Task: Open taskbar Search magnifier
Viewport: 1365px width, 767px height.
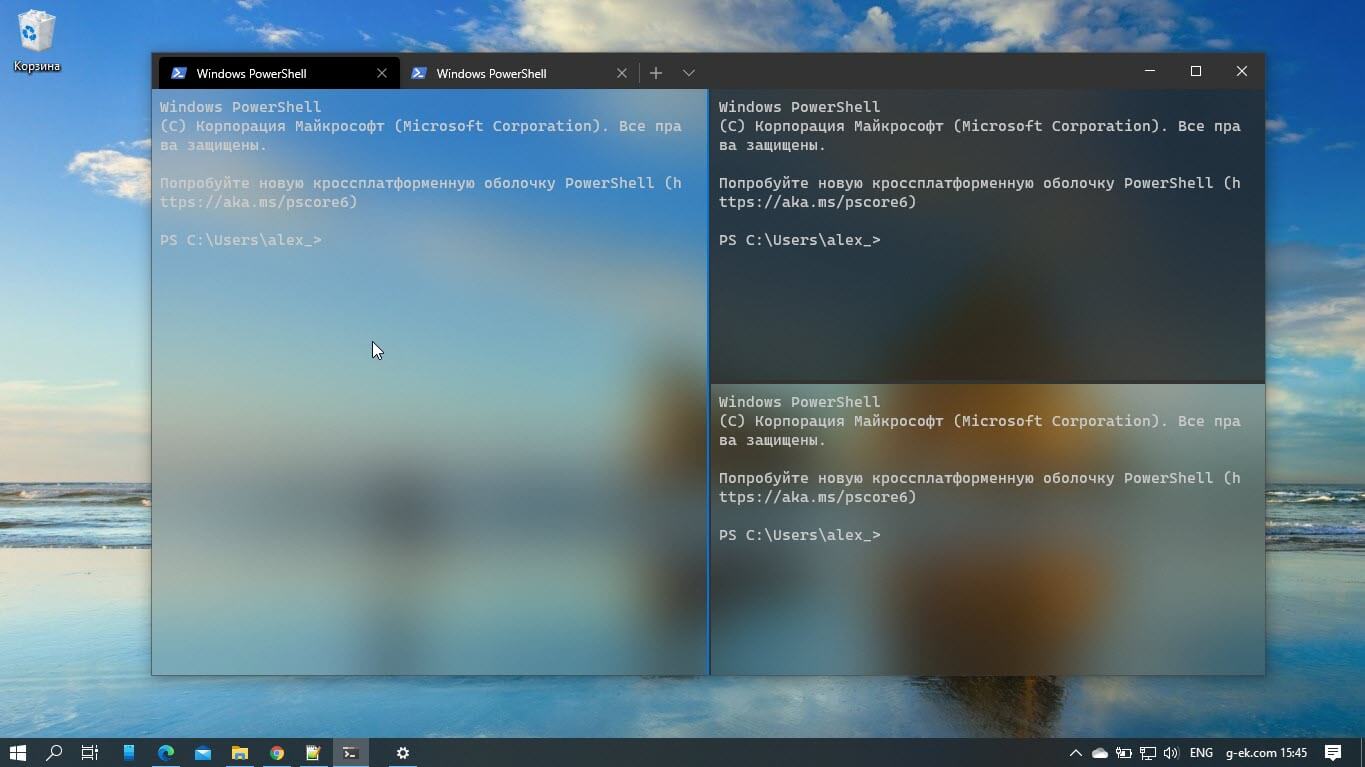Action: 55,753
